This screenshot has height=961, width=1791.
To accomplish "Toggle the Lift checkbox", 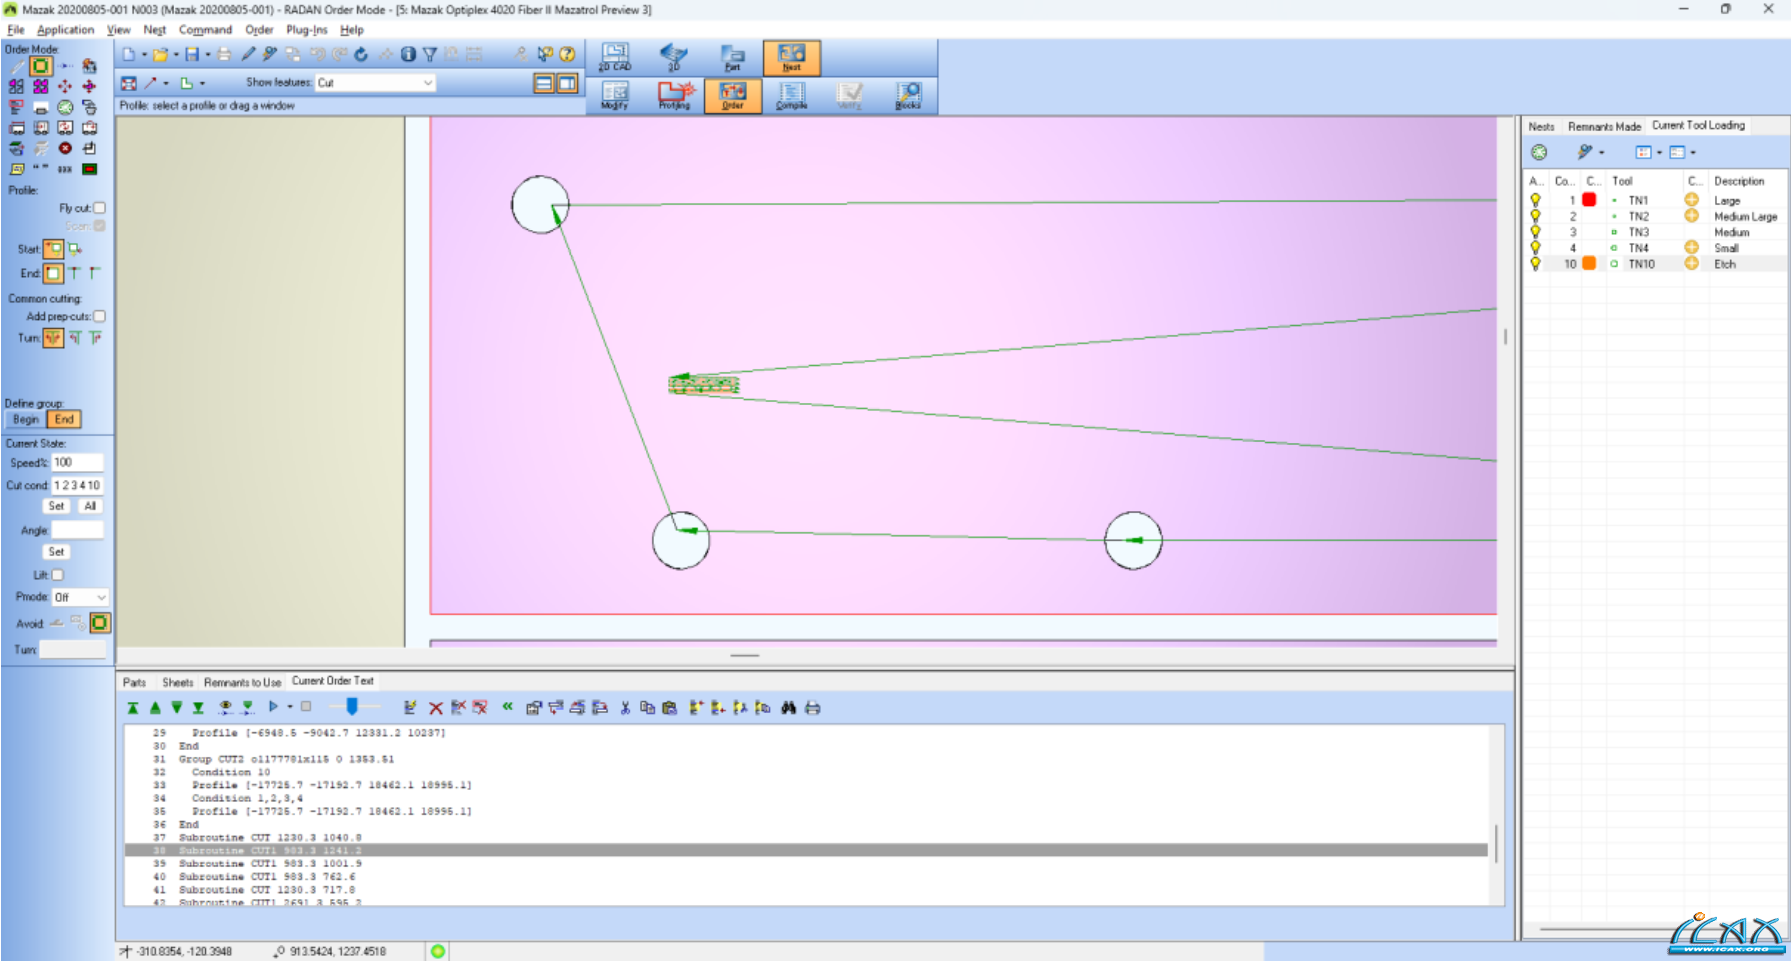I will [57, 575].
